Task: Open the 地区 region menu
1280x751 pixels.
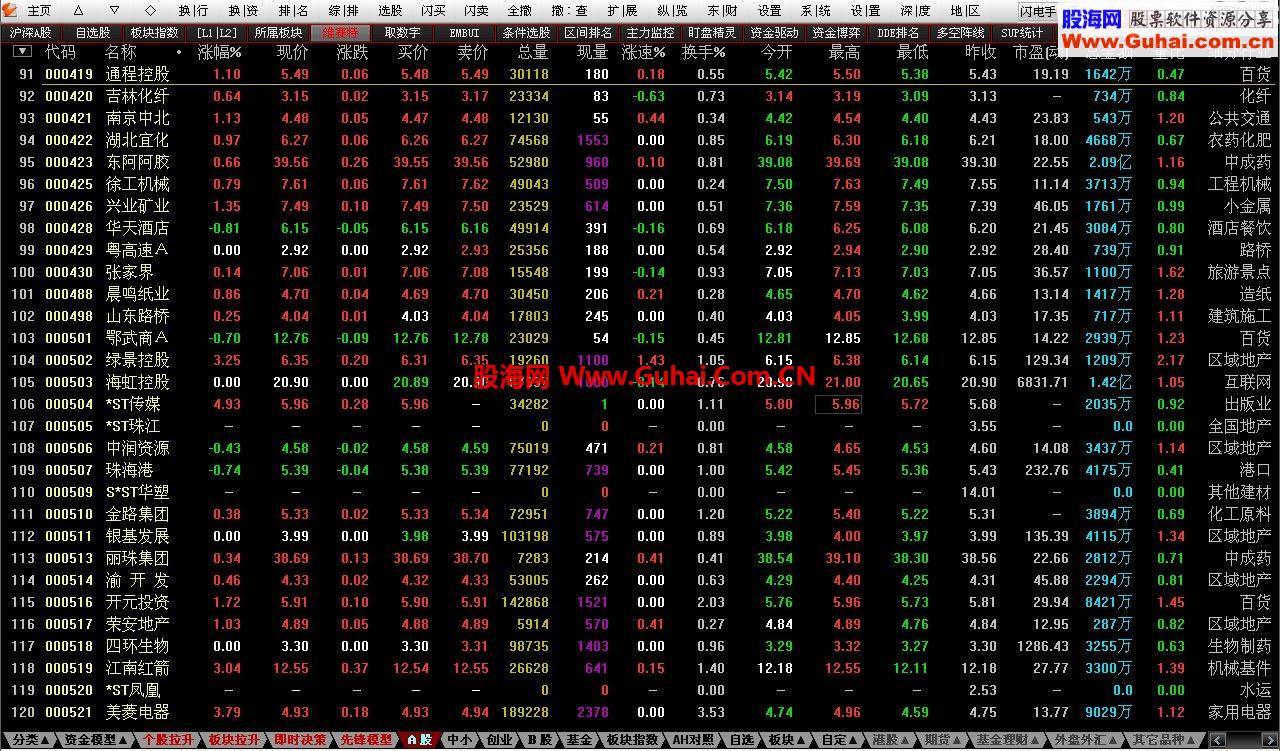Action: click(x=965, y=10)
